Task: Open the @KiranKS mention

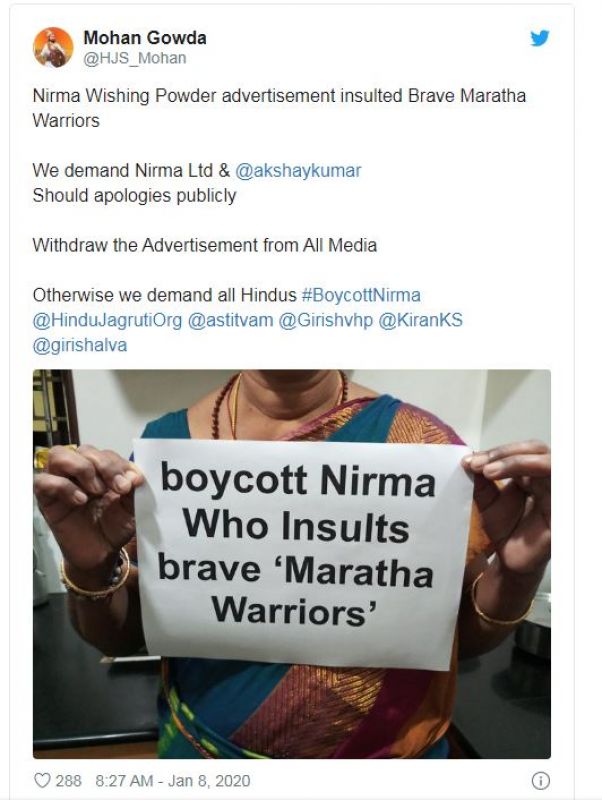Action: tap(420, 320)
